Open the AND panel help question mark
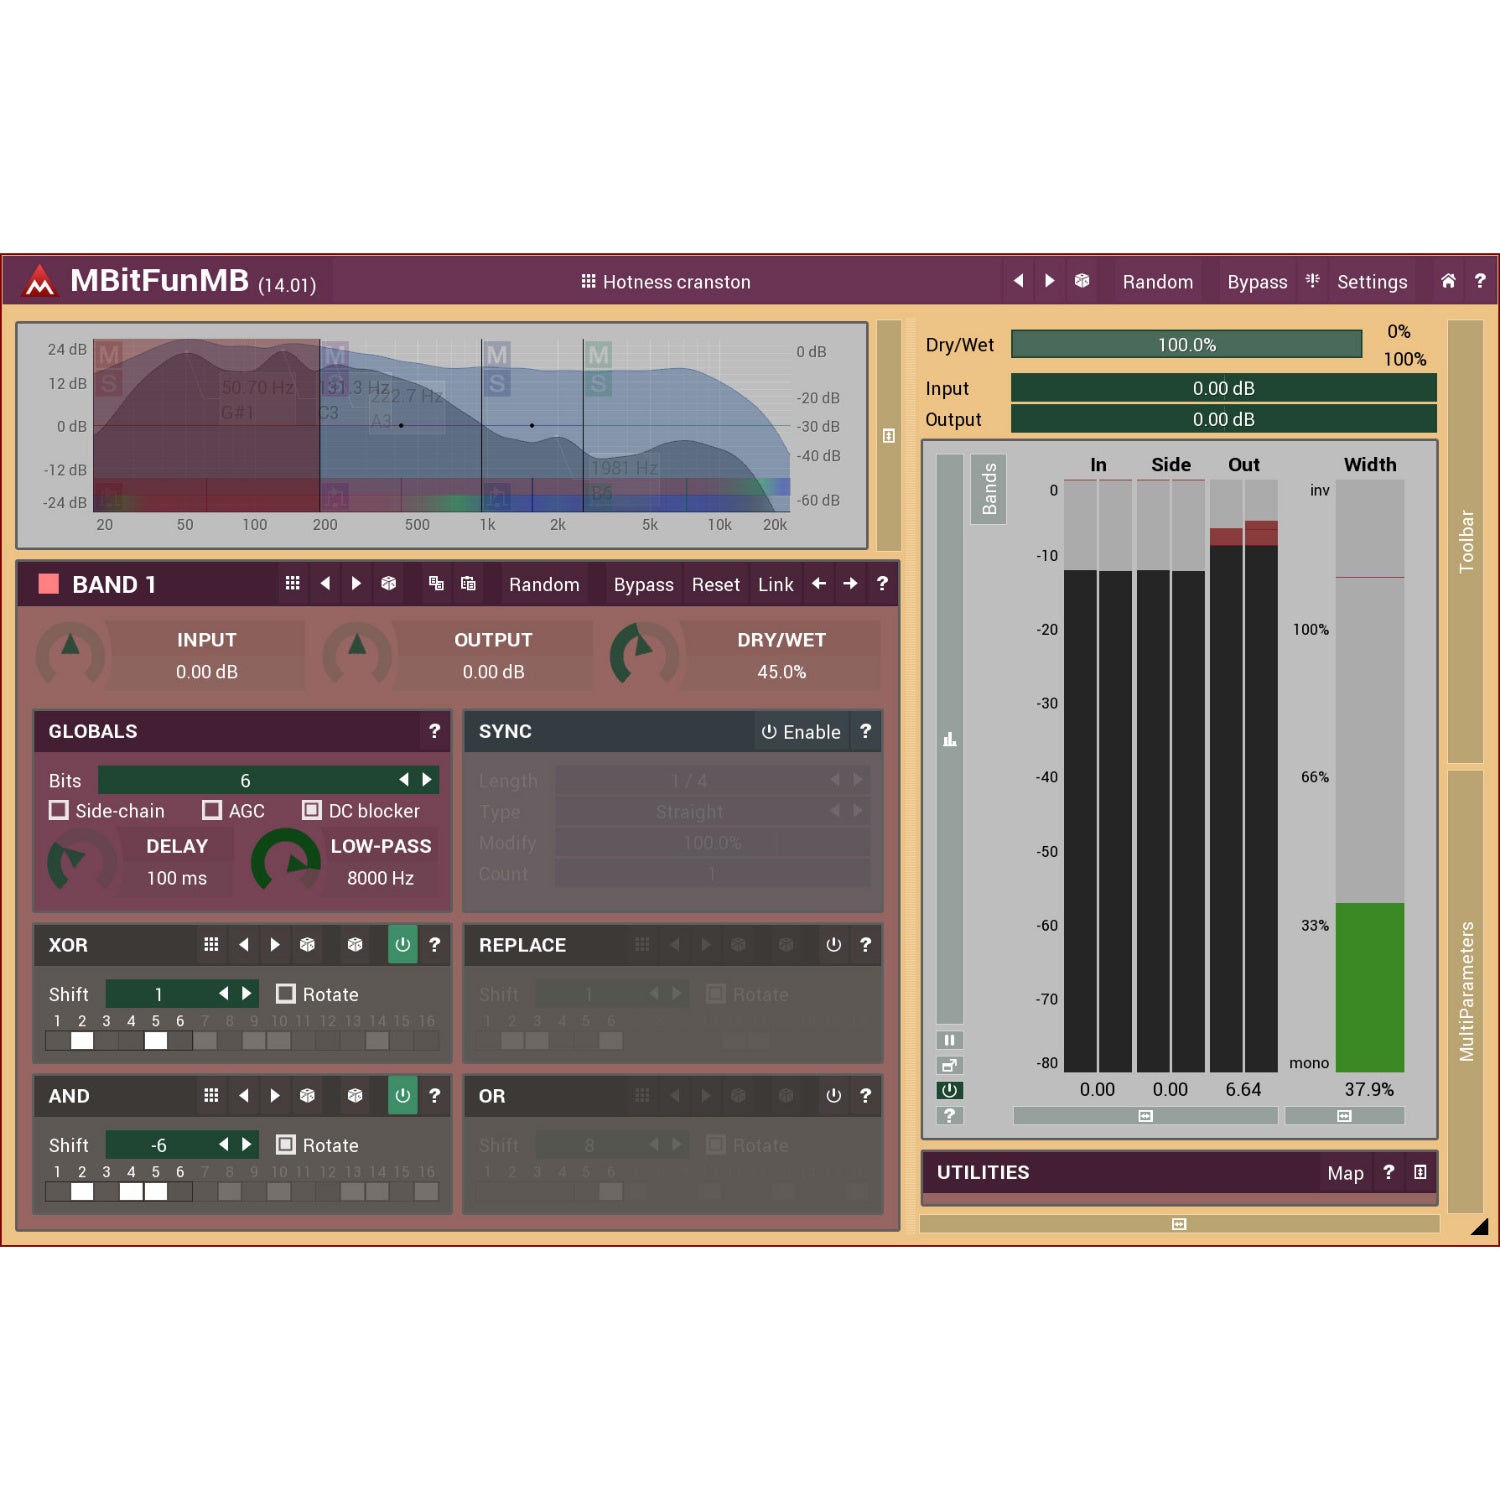This screenshot has width=1500, height=1500. coord(434,1095)
